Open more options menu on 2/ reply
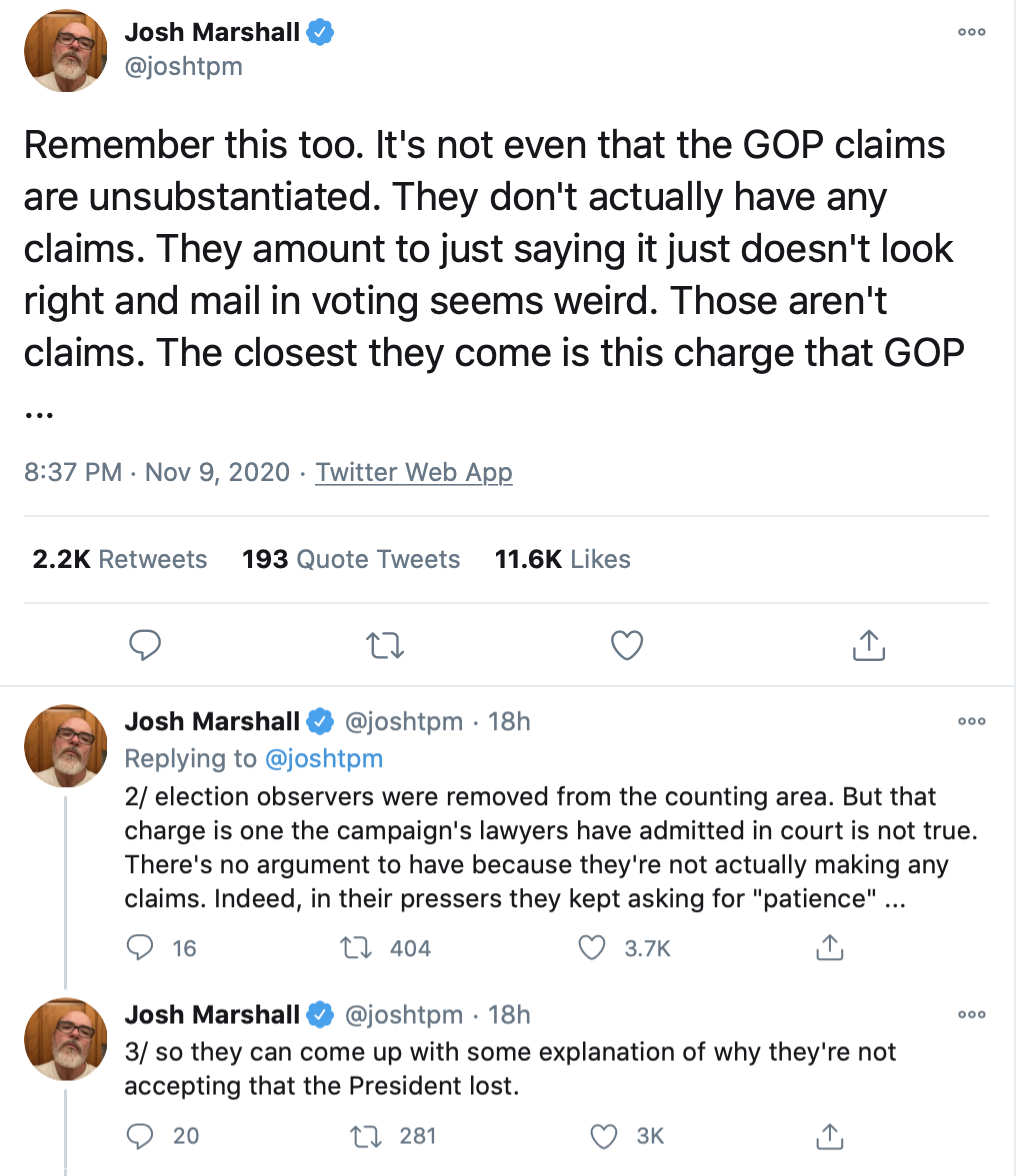1020x1176 pixels. [971, 720]
